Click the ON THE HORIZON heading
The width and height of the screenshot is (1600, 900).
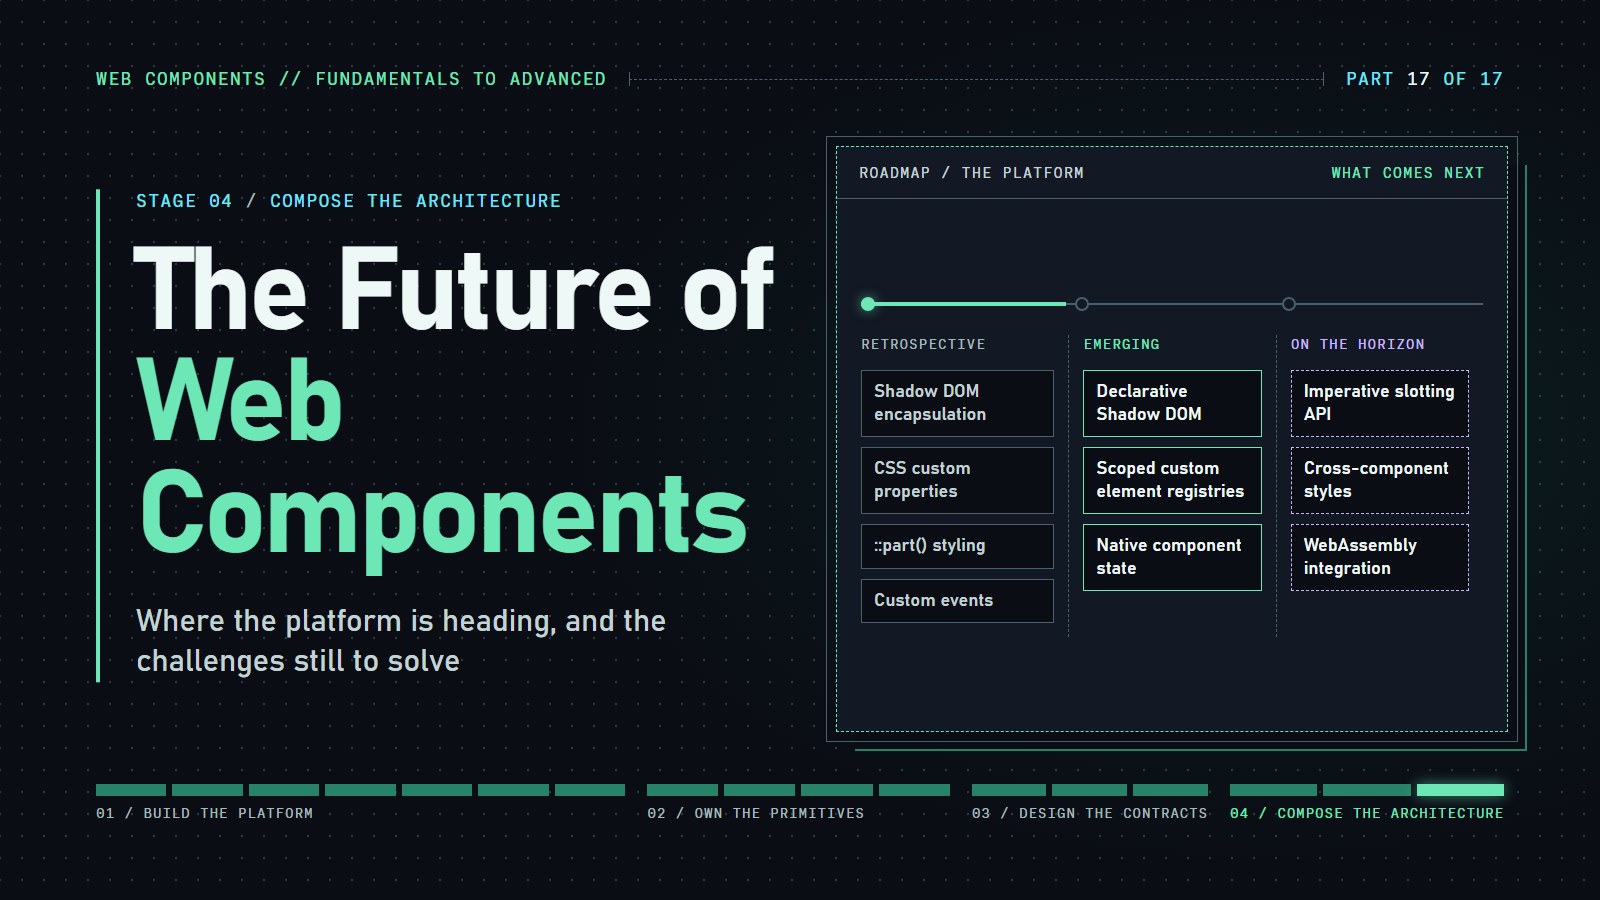[x=1357, y=344]
